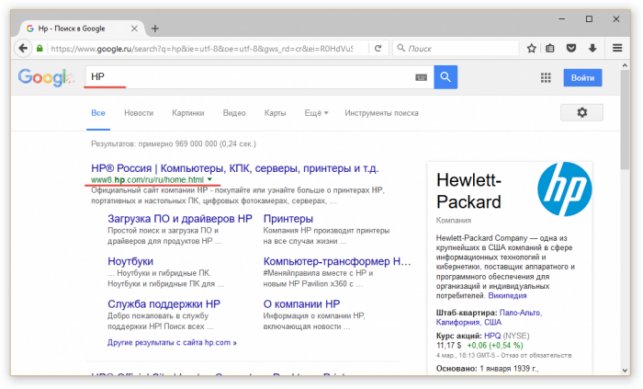
Task: Open 'Загрузка ПО и драйверов HP' link
Action: [x=180, y=218]
